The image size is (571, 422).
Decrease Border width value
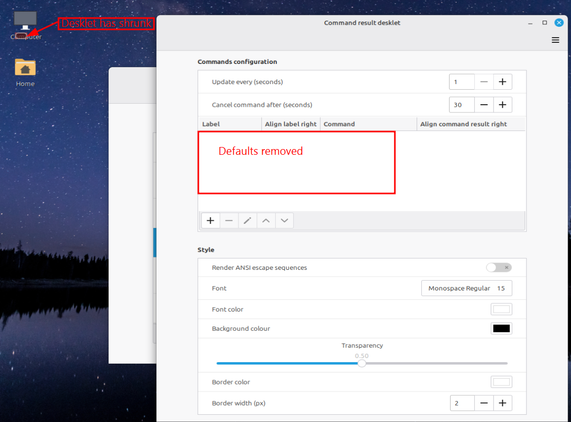point(484,403)
